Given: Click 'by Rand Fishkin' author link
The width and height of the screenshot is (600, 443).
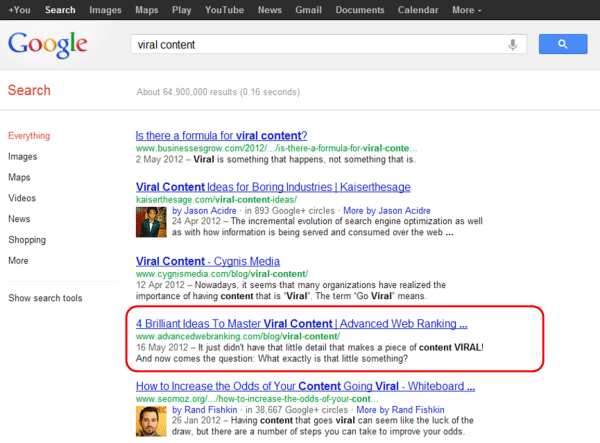Looking at the screenshot, I should [205, 410].
